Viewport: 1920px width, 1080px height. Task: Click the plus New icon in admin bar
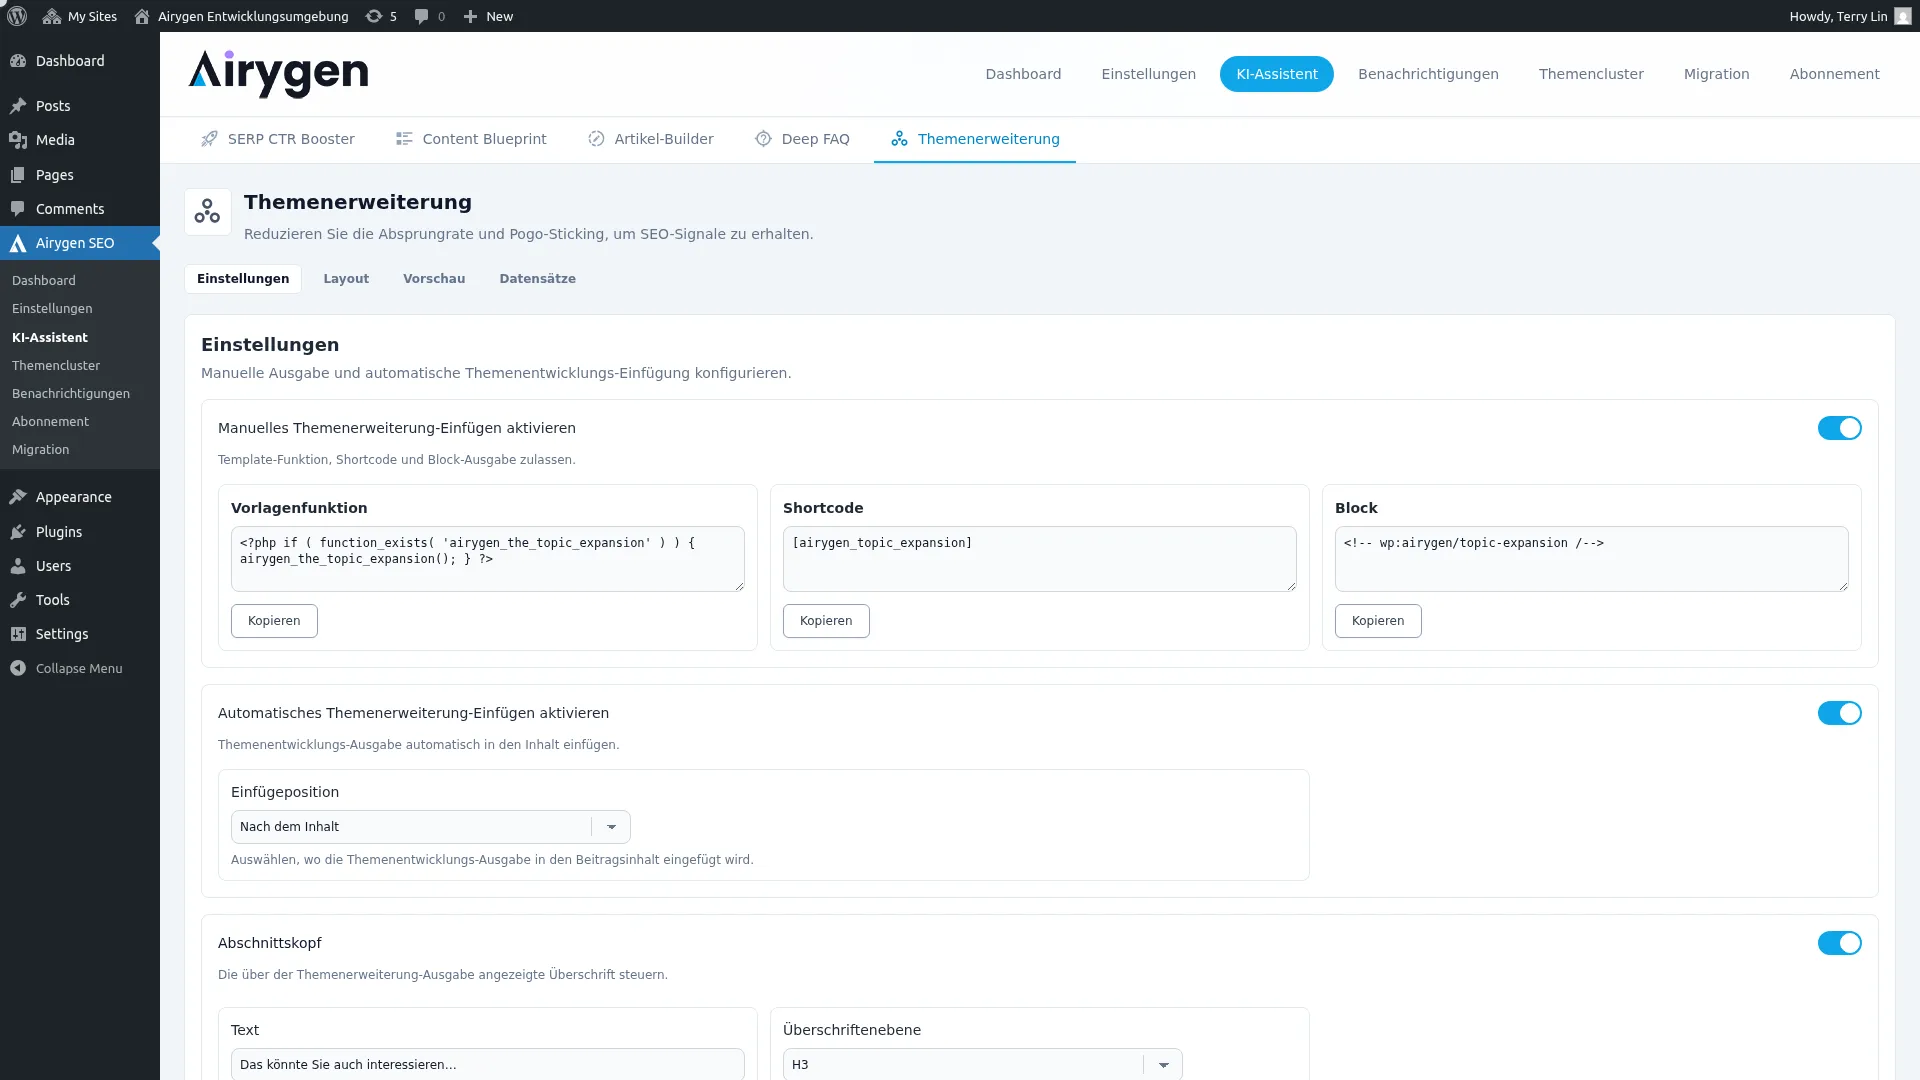470,16
